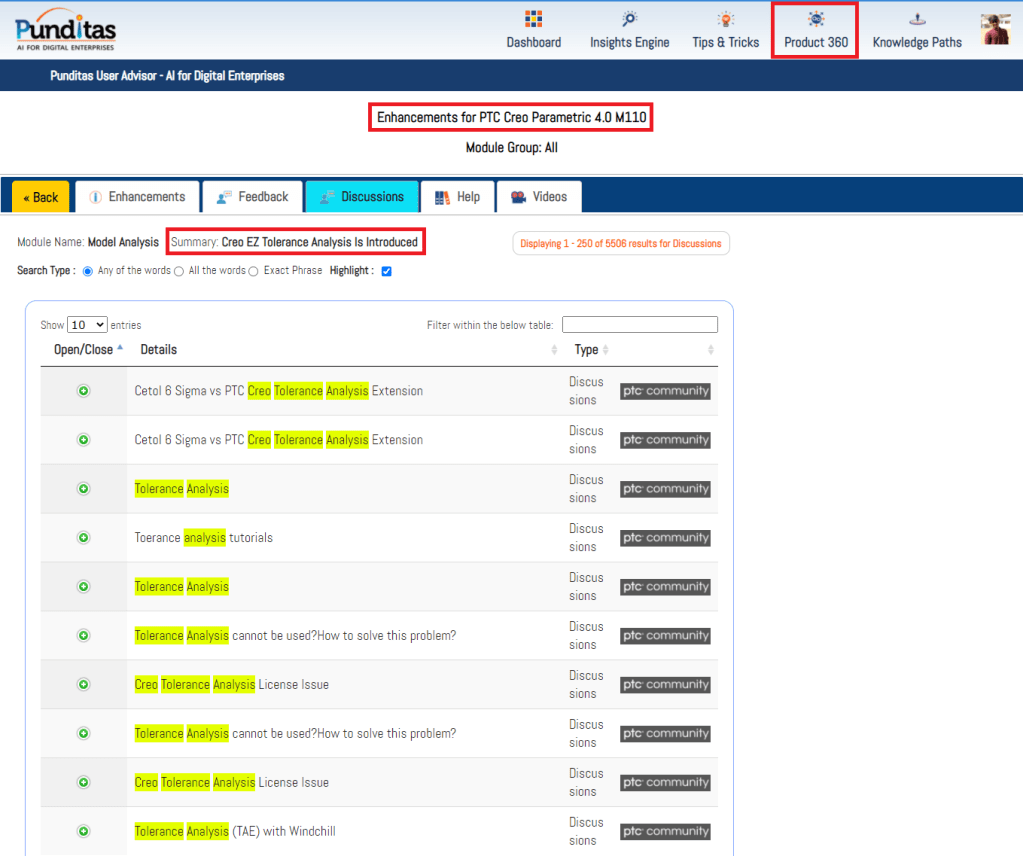Expand the Tolerance Analysis (TAE) with Windchill row

pyautogui.click(x=84, y=831)
